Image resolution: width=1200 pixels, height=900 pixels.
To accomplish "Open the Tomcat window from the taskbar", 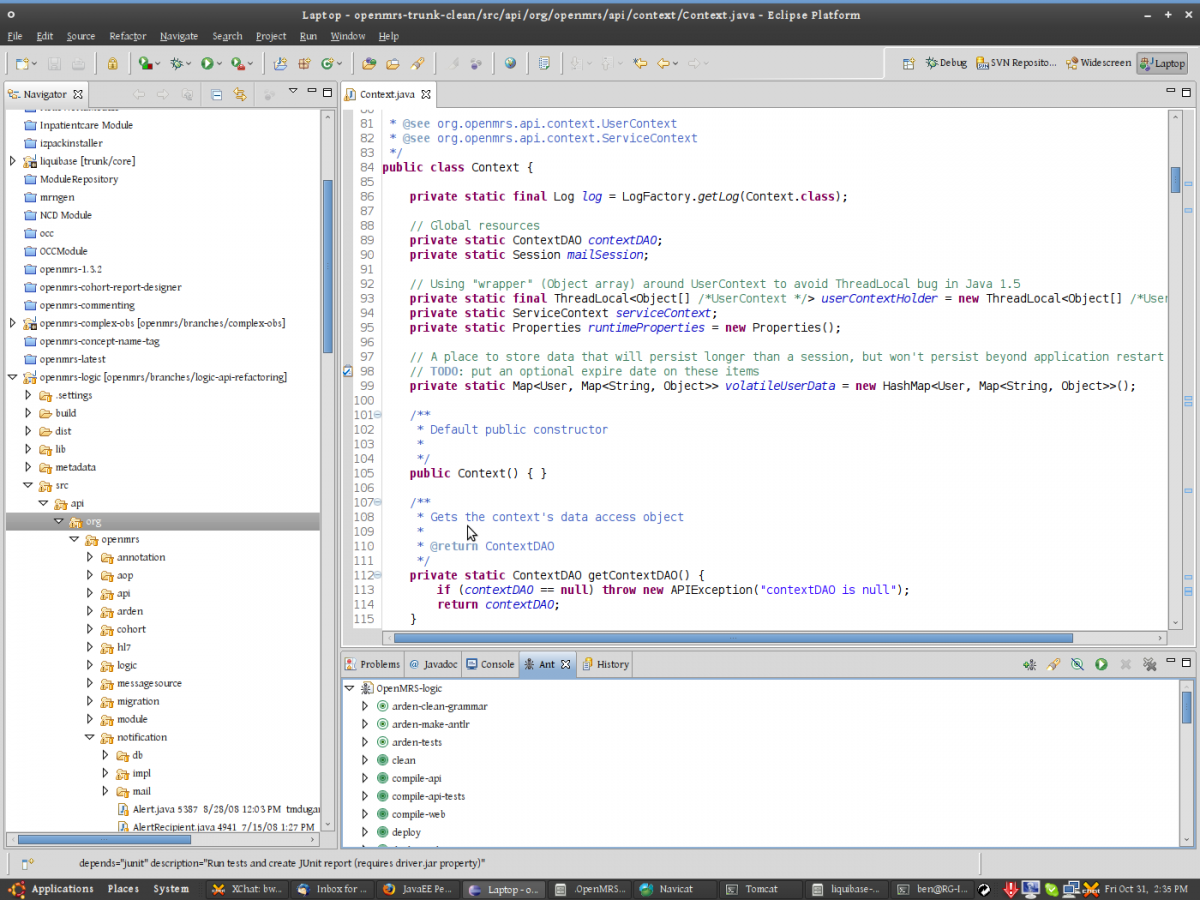I will click(x=760, y=889).
